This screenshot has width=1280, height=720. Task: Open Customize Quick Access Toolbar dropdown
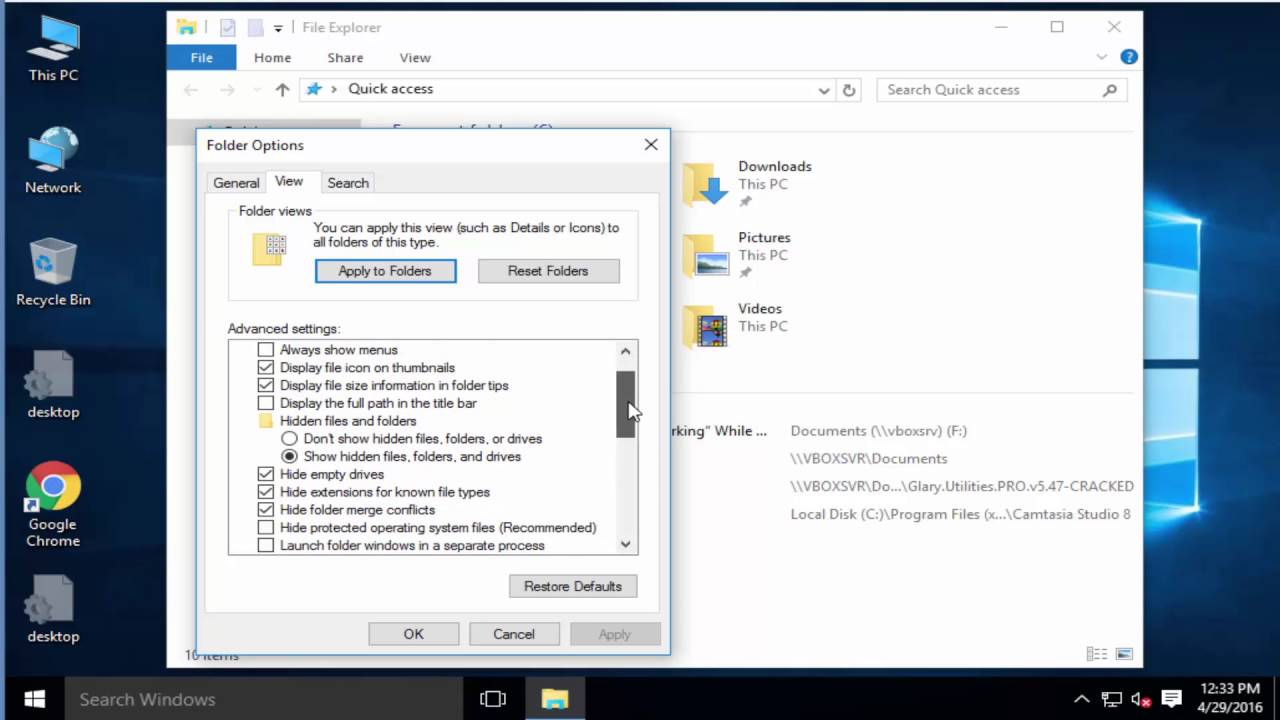click(278, 28)
